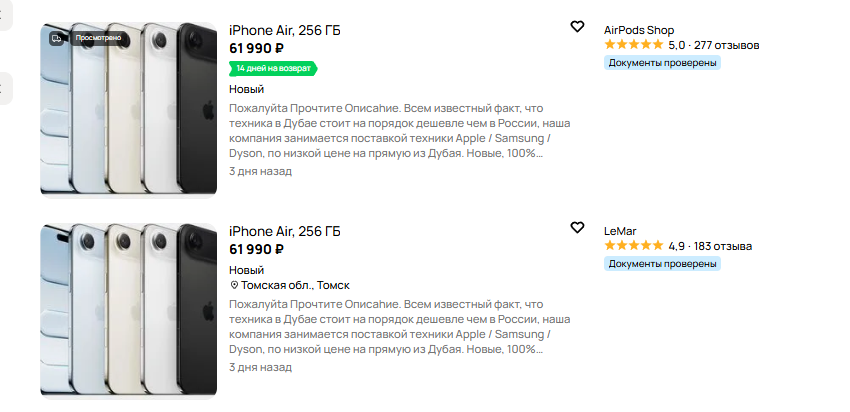Click the "Томская обл., Томск" location text
This screenshot has height=412, width=850.
pyautogui.click(x=295, y=285)
